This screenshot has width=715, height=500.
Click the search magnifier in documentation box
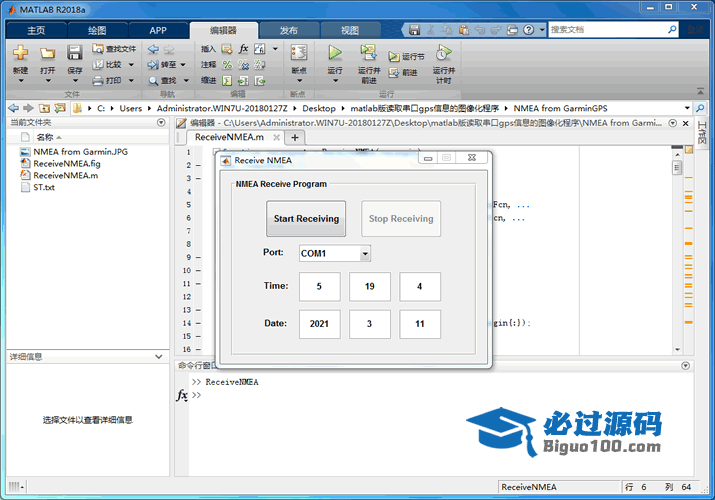672,30
